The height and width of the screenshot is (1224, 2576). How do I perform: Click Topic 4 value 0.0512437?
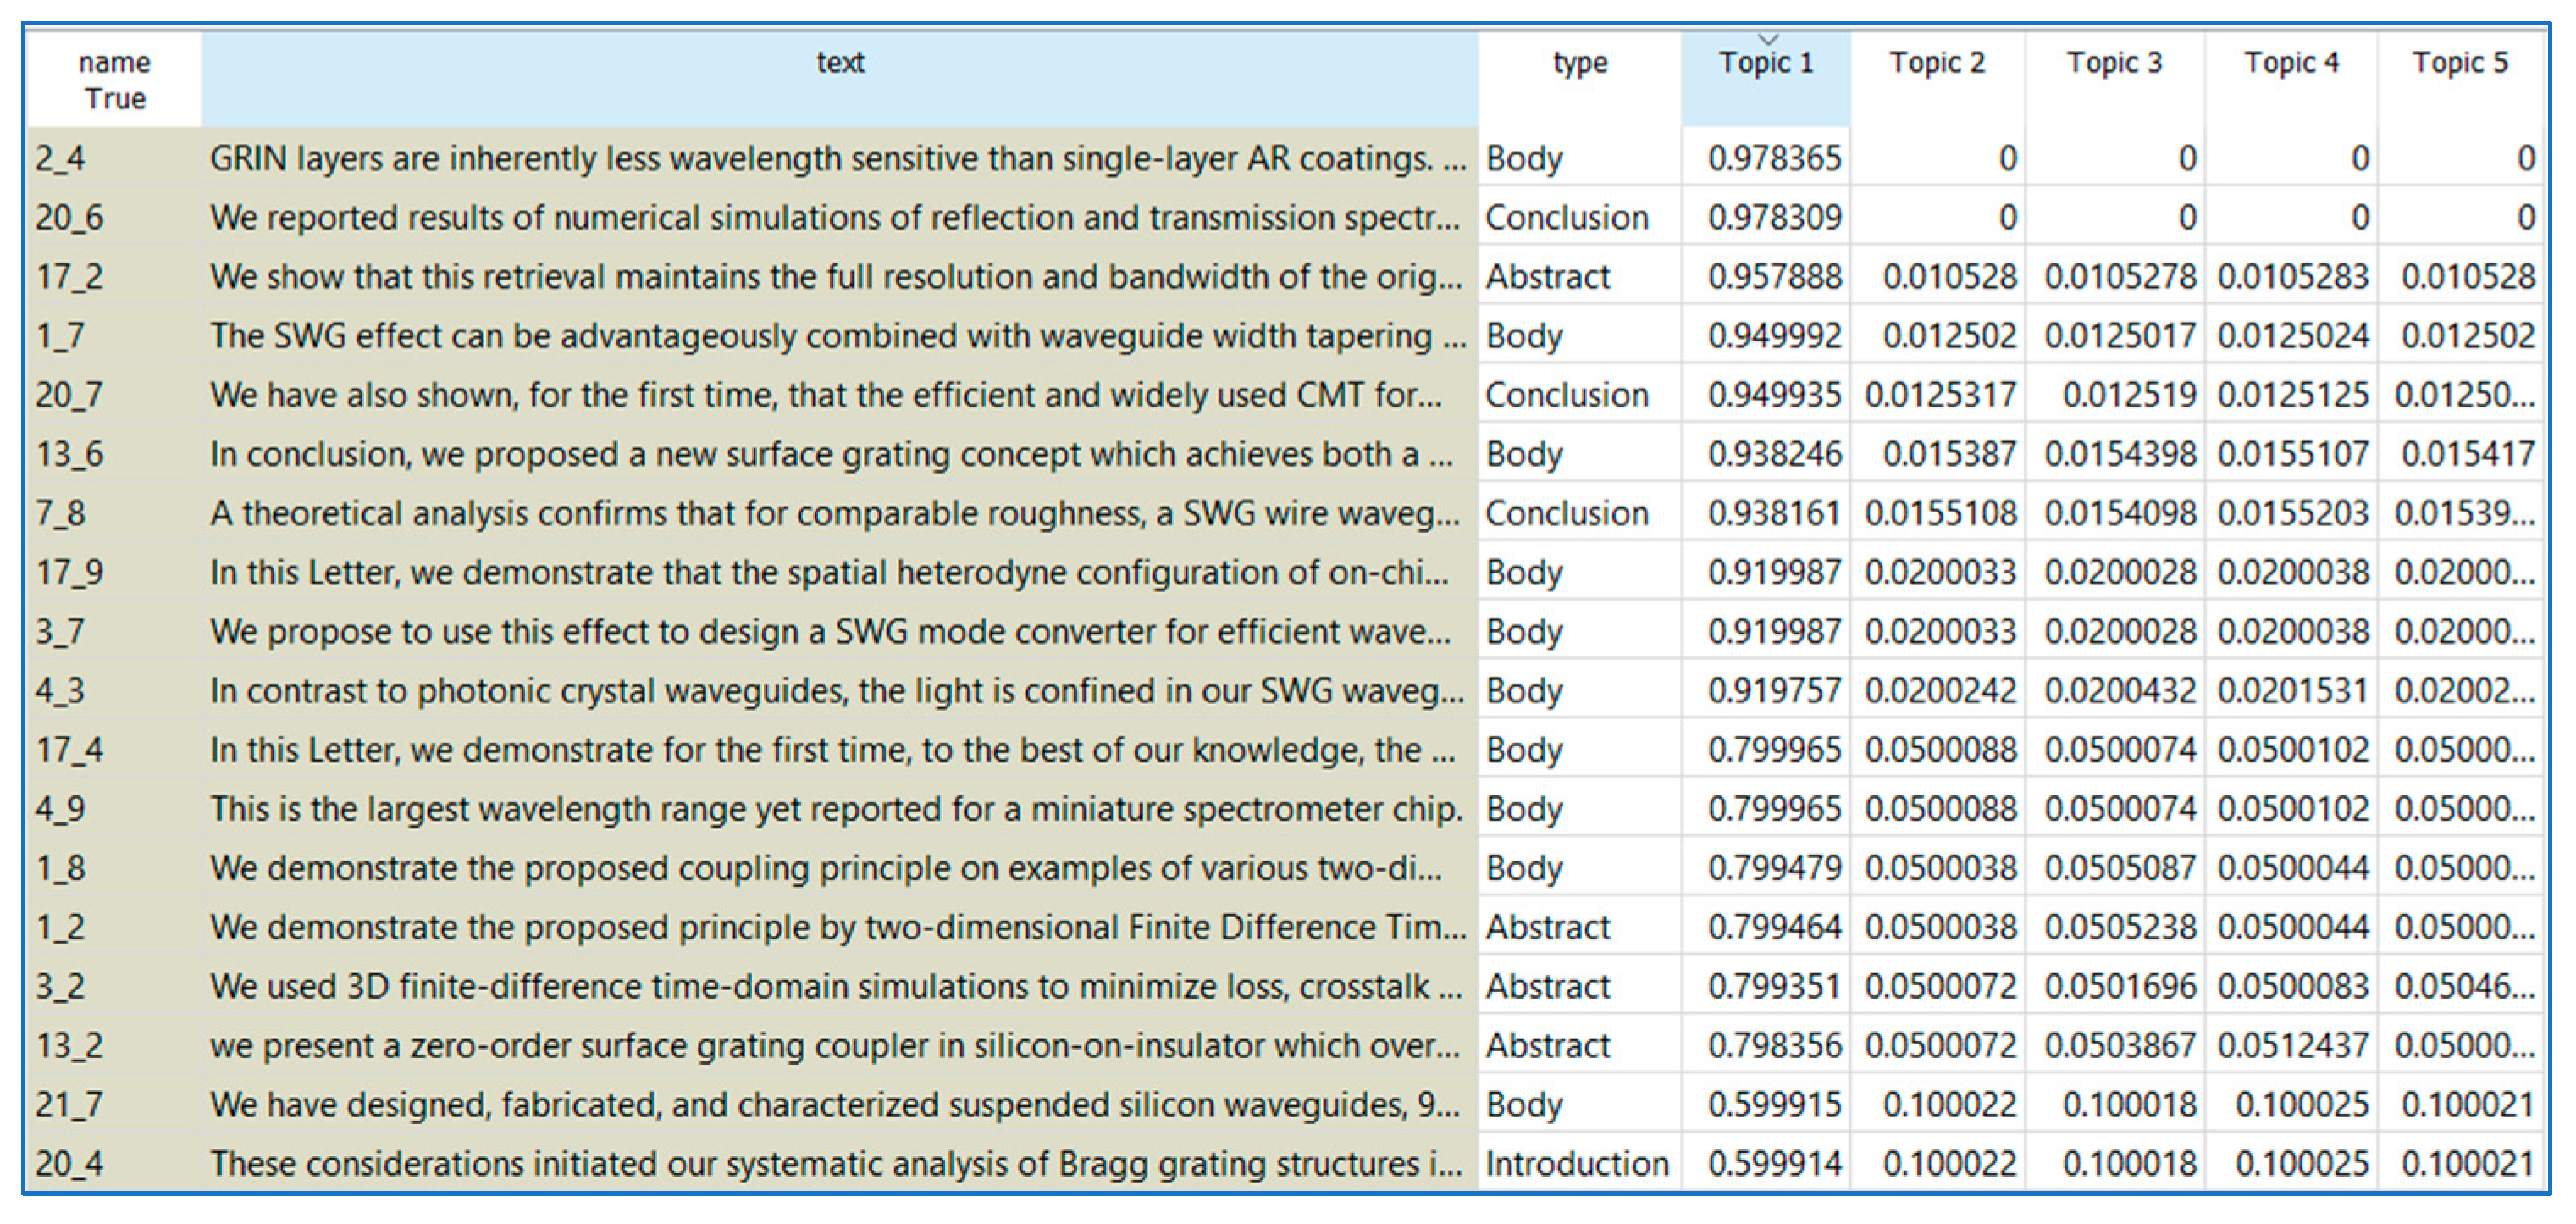click(2293, 1045)
